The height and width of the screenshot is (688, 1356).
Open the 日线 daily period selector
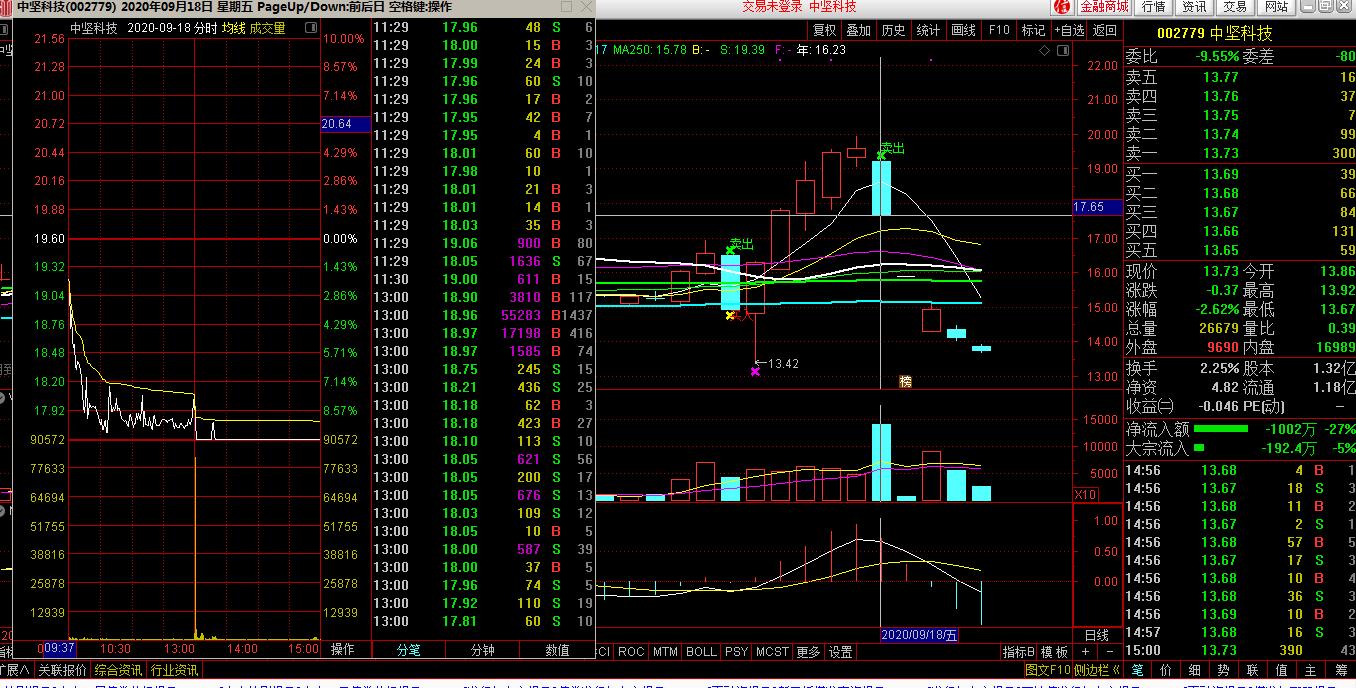(x=1097, y=635)
